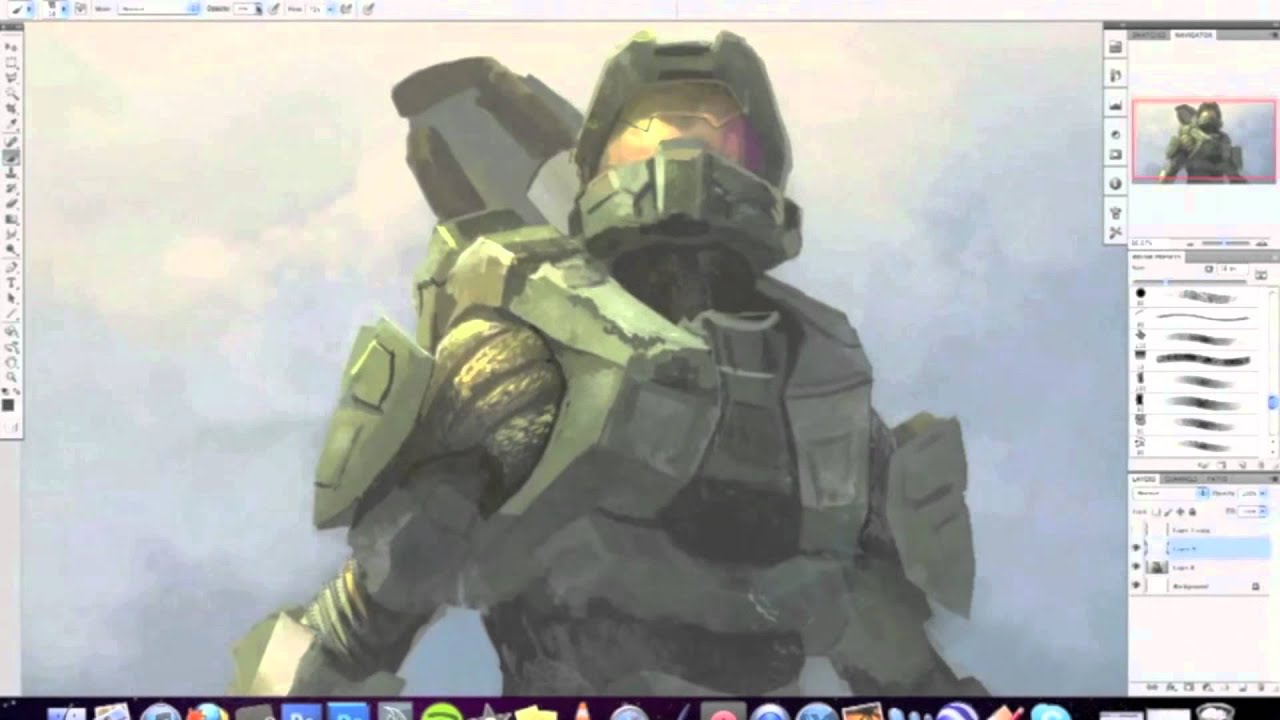Viewport: 1280px width, 720px height.
Task: Select the Move tool
Action: click(12, 47)
